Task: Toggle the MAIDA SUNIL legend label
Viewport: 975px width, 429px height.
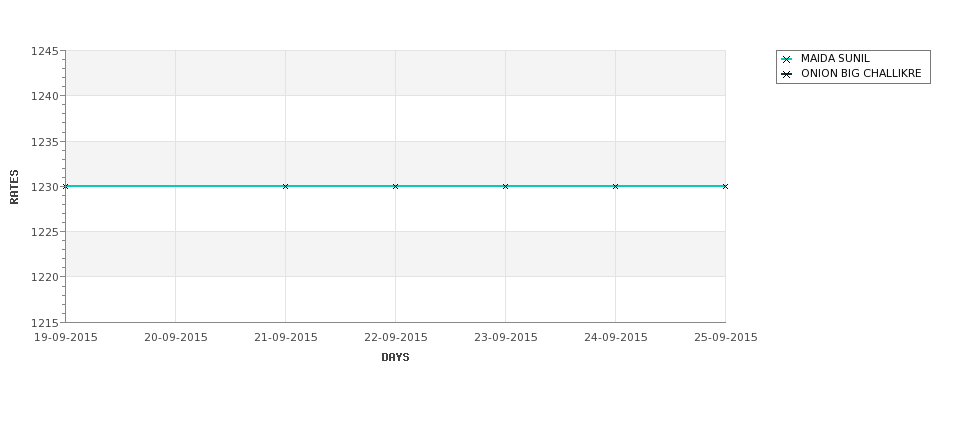Action: pyautogui.click(x=835, y=59)
